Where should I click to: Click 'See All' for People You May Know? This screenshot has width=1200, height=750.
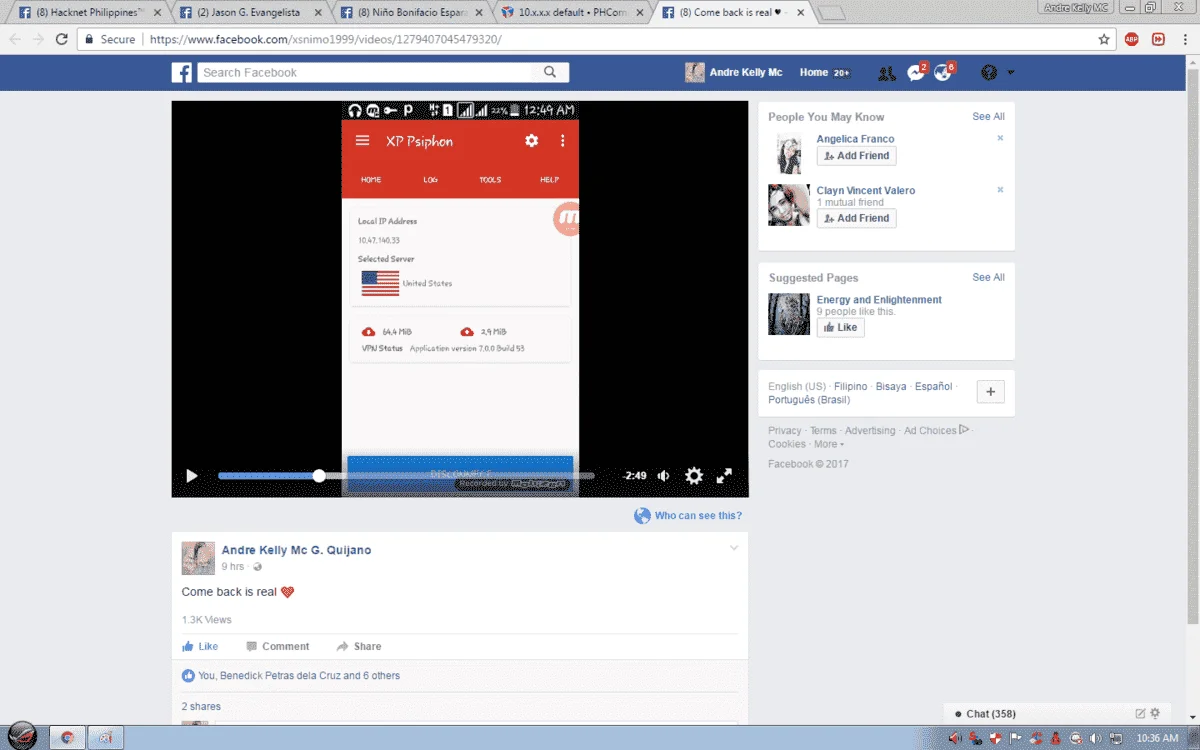988,117
